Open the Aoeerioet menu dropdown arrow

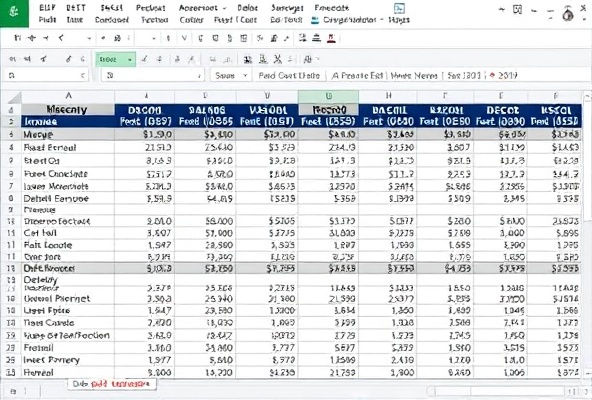point(225,8)
